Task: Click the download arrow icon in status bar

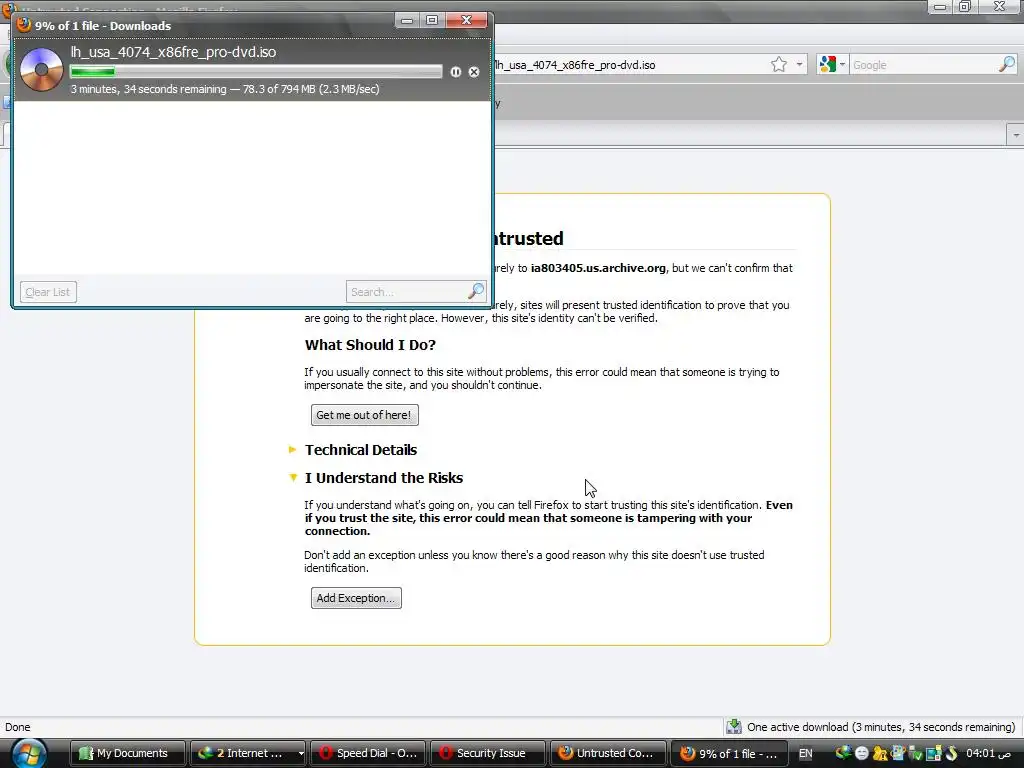Action: pyautogui.click(x=734, y=727)
